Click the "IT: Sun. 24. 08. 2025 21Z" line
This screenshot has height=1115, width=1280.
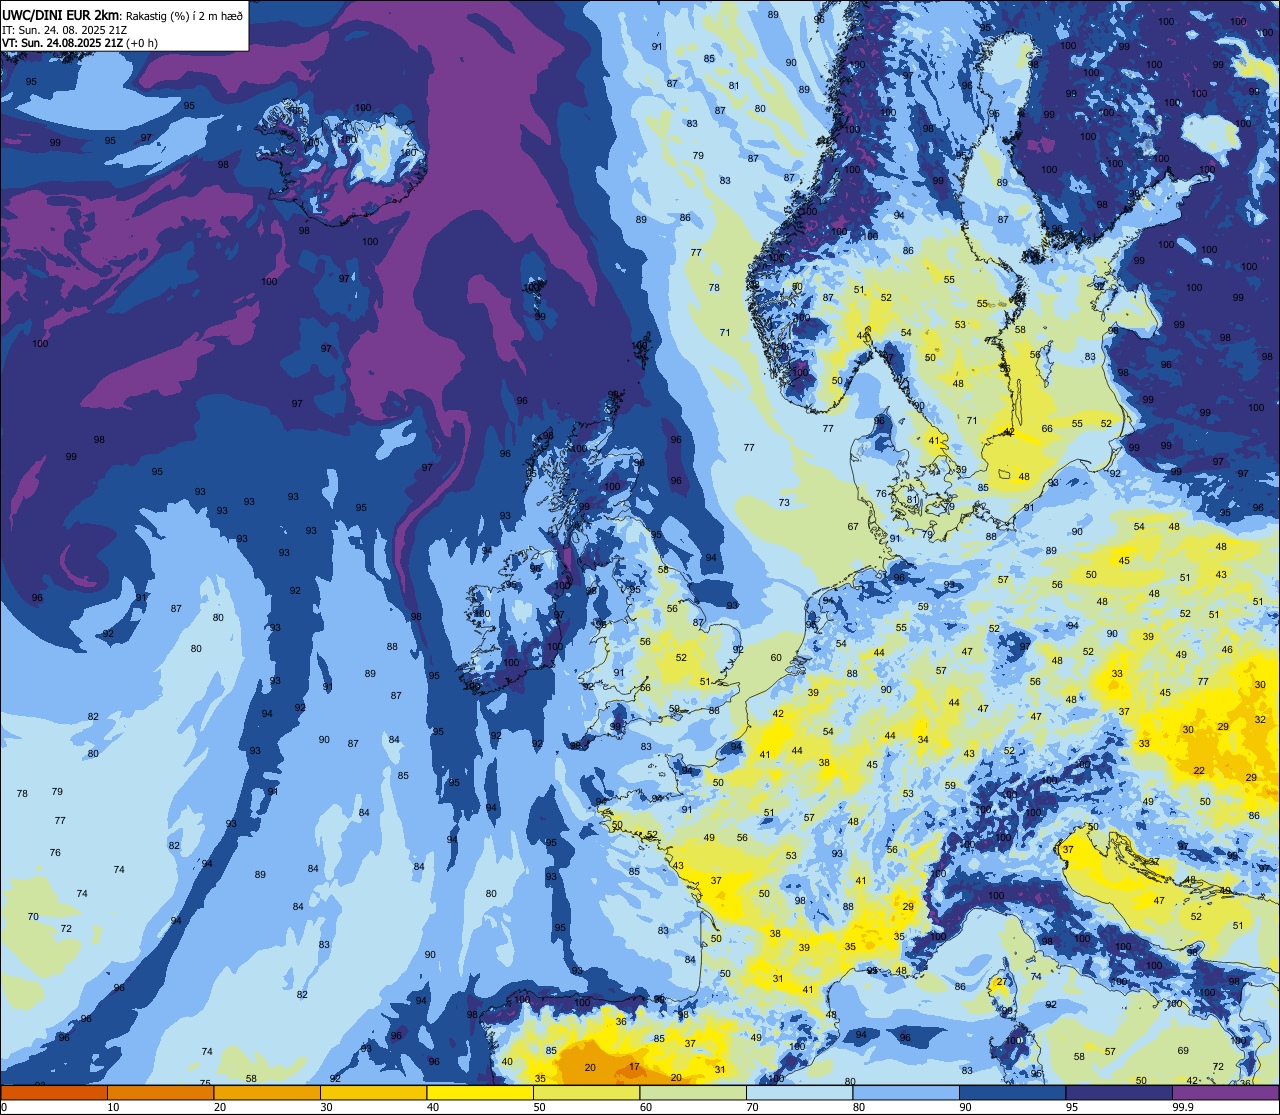coord(64,29)
